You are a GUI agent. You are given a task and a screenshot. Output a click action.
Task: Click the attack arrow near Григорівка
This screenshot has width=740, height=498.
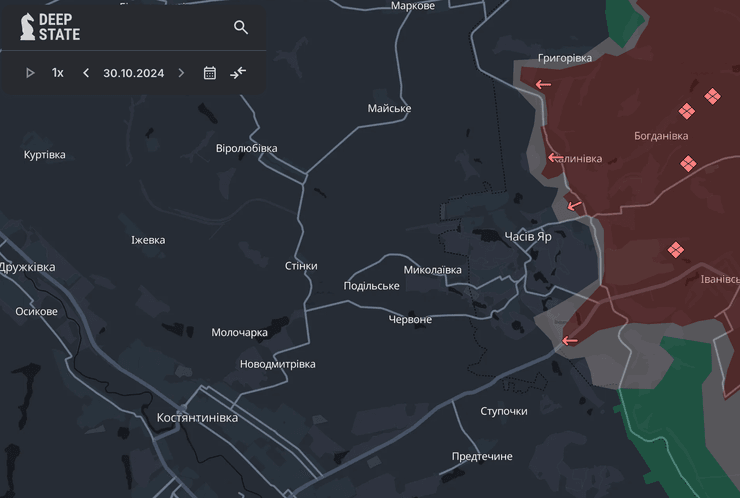click(x=543, y=84)
